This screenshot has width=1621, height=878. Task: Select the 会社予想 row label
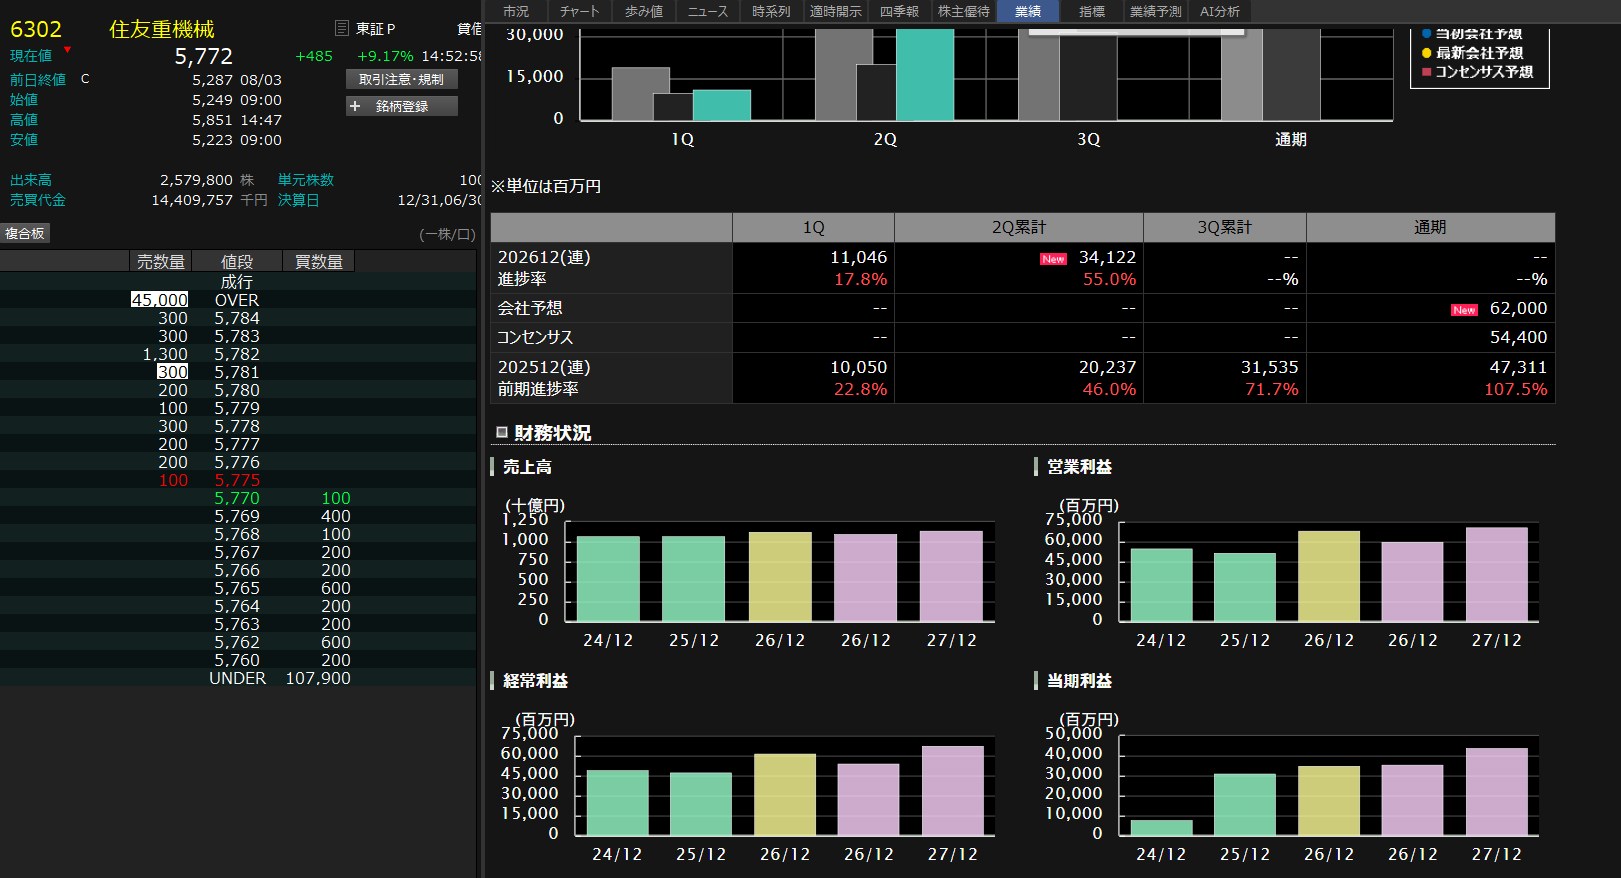tap(530, 308)
